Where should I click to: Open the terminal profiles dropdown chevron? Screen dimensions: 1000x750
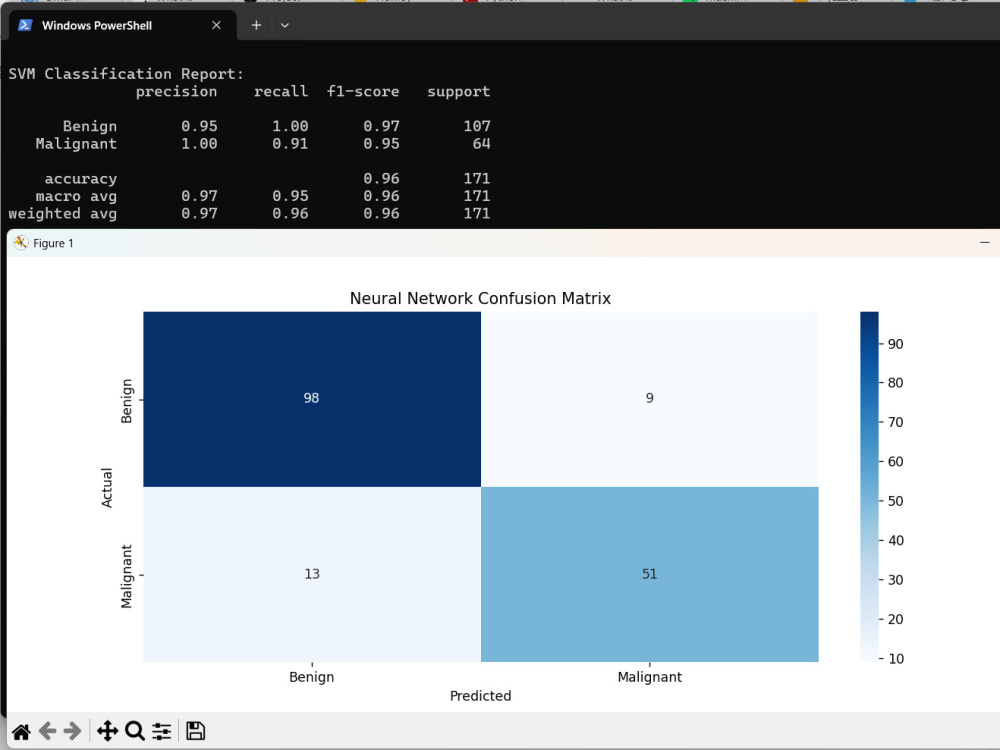pyautogui.click(x=285, y=26)
